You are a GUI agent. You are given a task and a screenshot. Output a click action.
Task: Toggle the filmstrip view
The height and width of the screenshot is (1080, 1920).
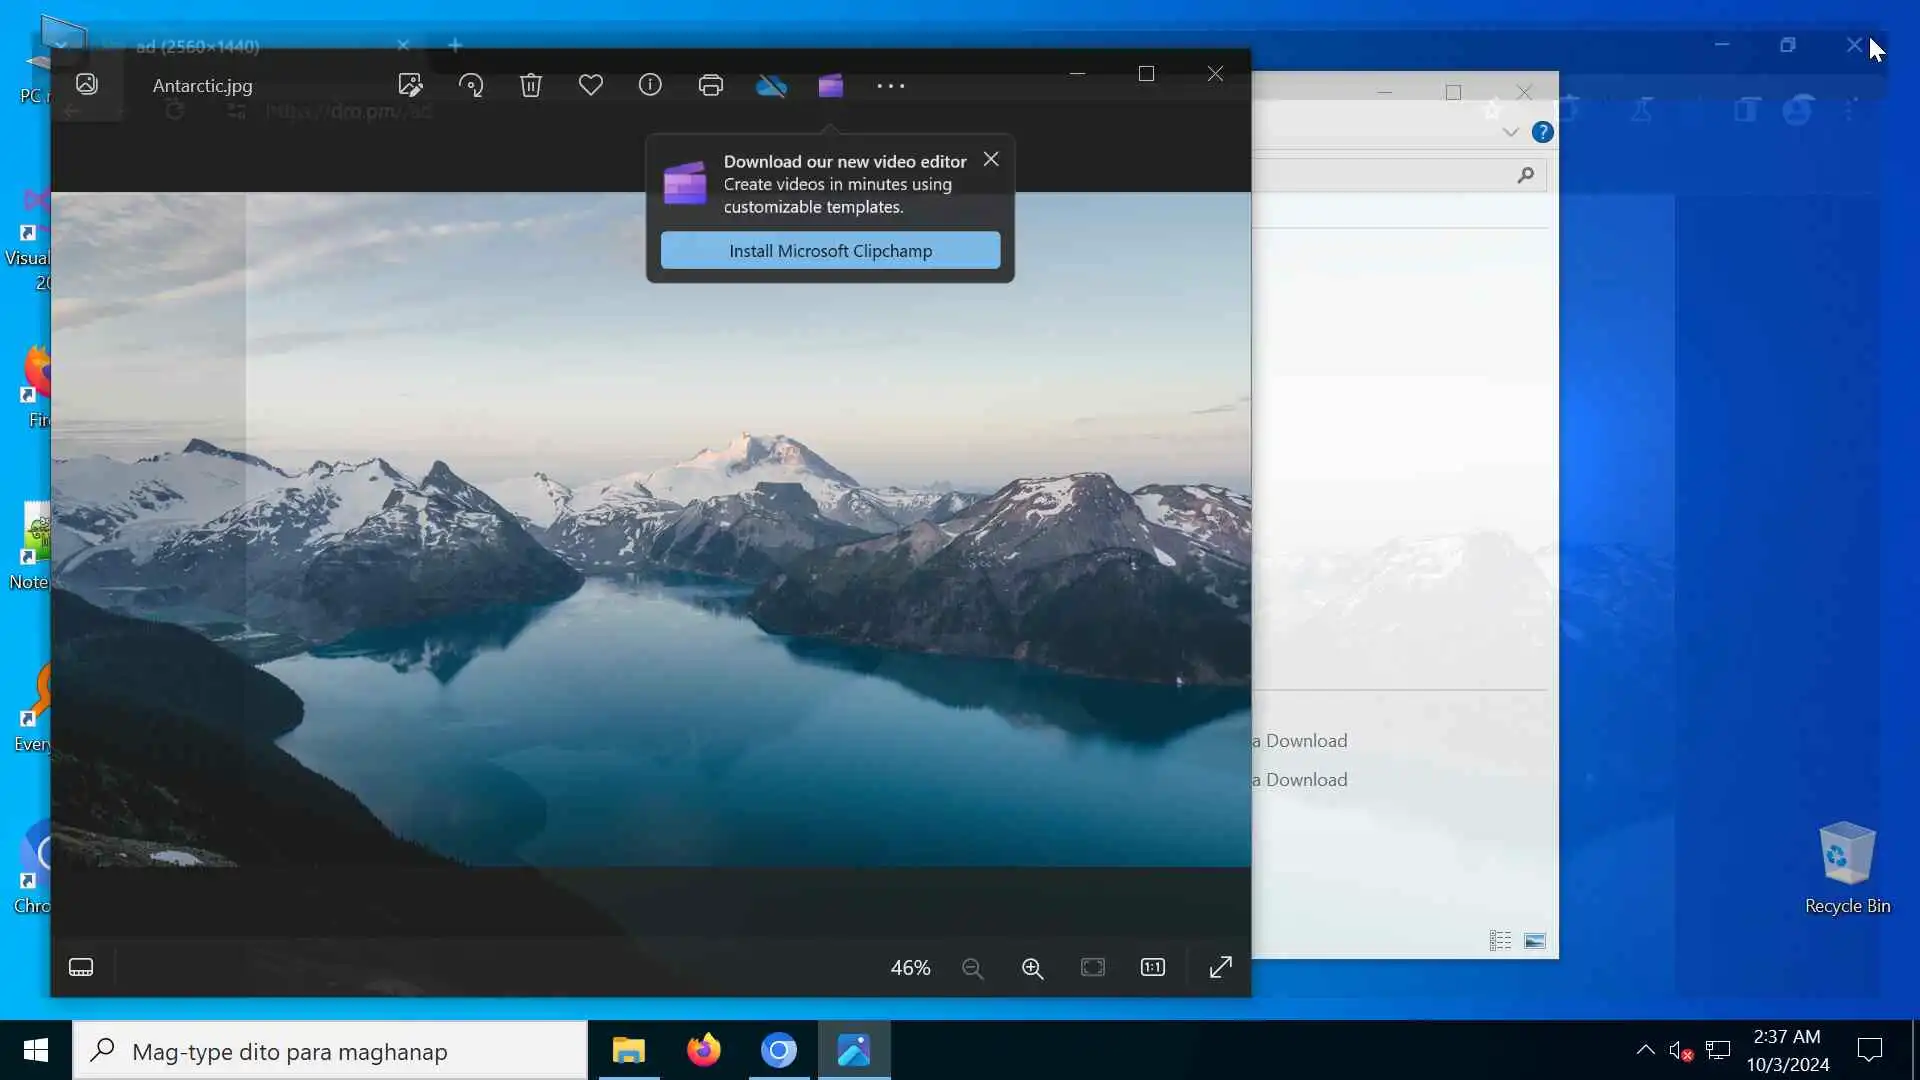(81, 967)
